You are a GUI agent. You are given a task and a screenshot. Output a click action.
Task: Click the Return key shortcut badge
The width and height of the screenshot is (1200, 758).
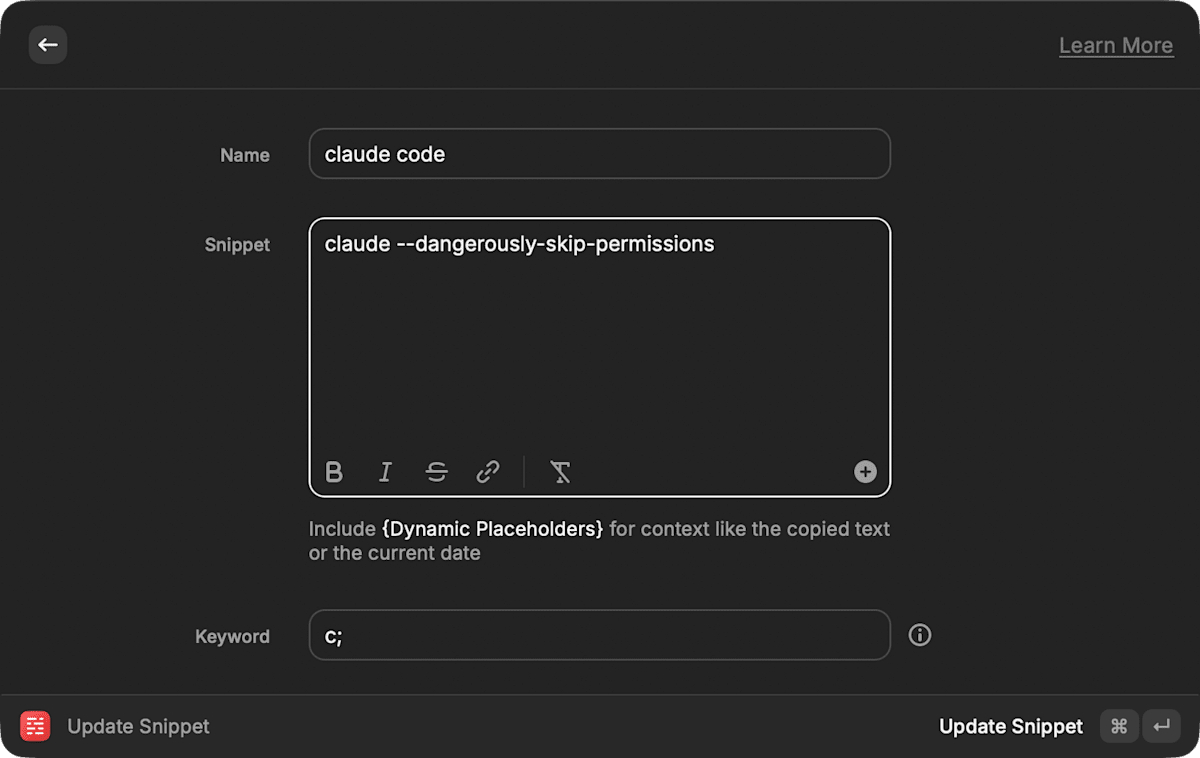[x=1161, y=727]
